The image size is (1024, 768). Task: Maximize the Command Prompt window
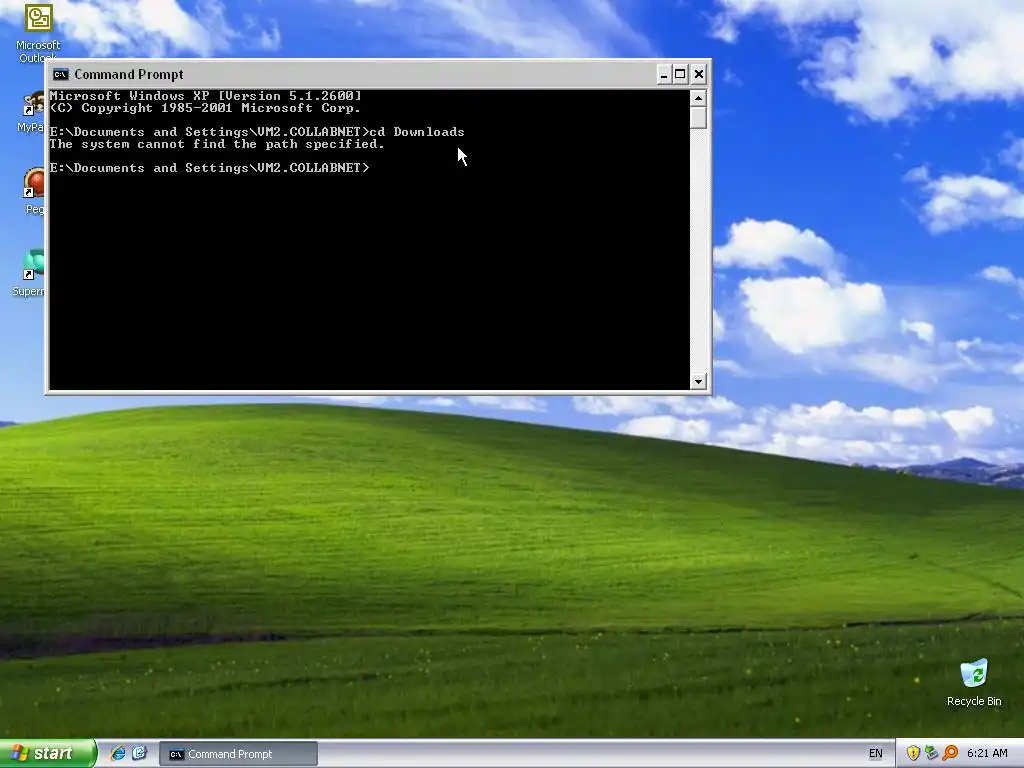point(680,74)
